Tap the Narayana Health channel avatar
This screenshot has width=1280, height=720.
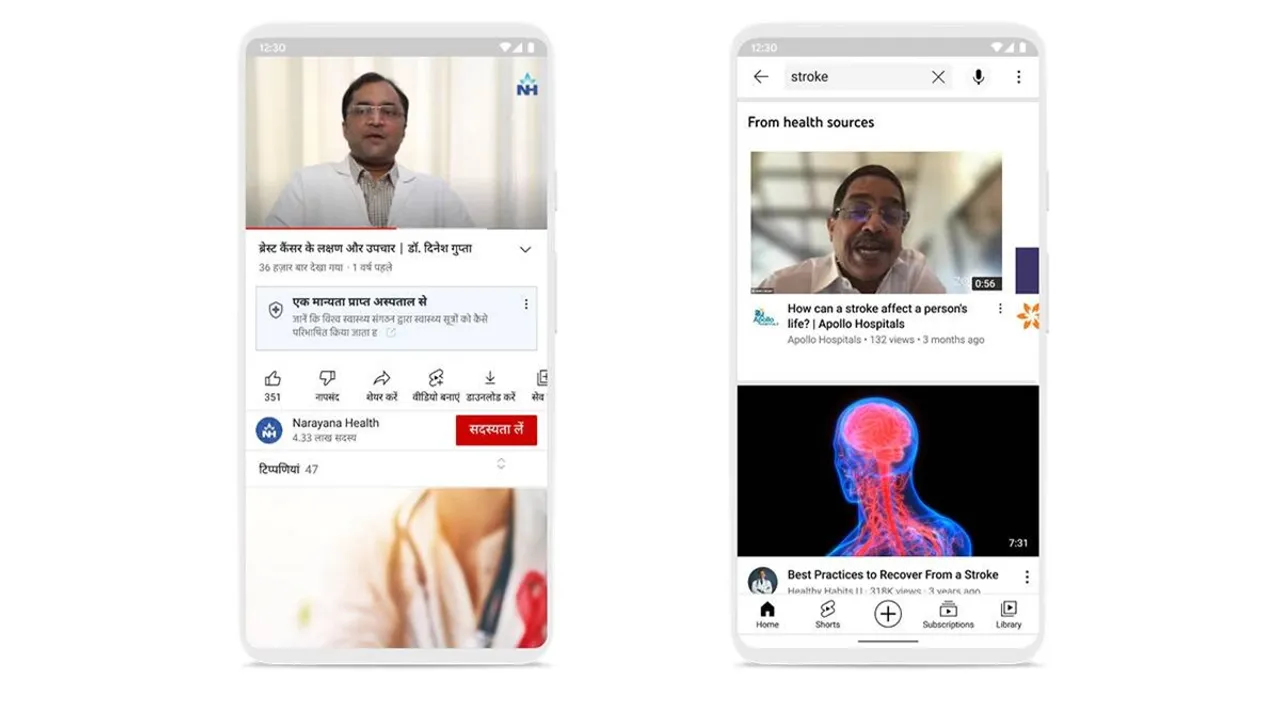point(269,430)
